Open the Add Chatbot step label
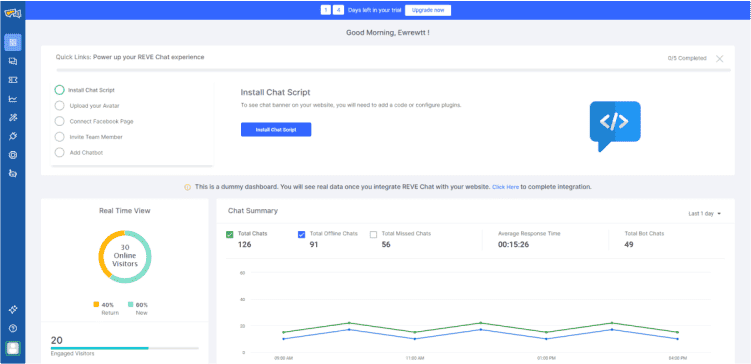Viewport: 751px width, 364px height. (86, 153)
